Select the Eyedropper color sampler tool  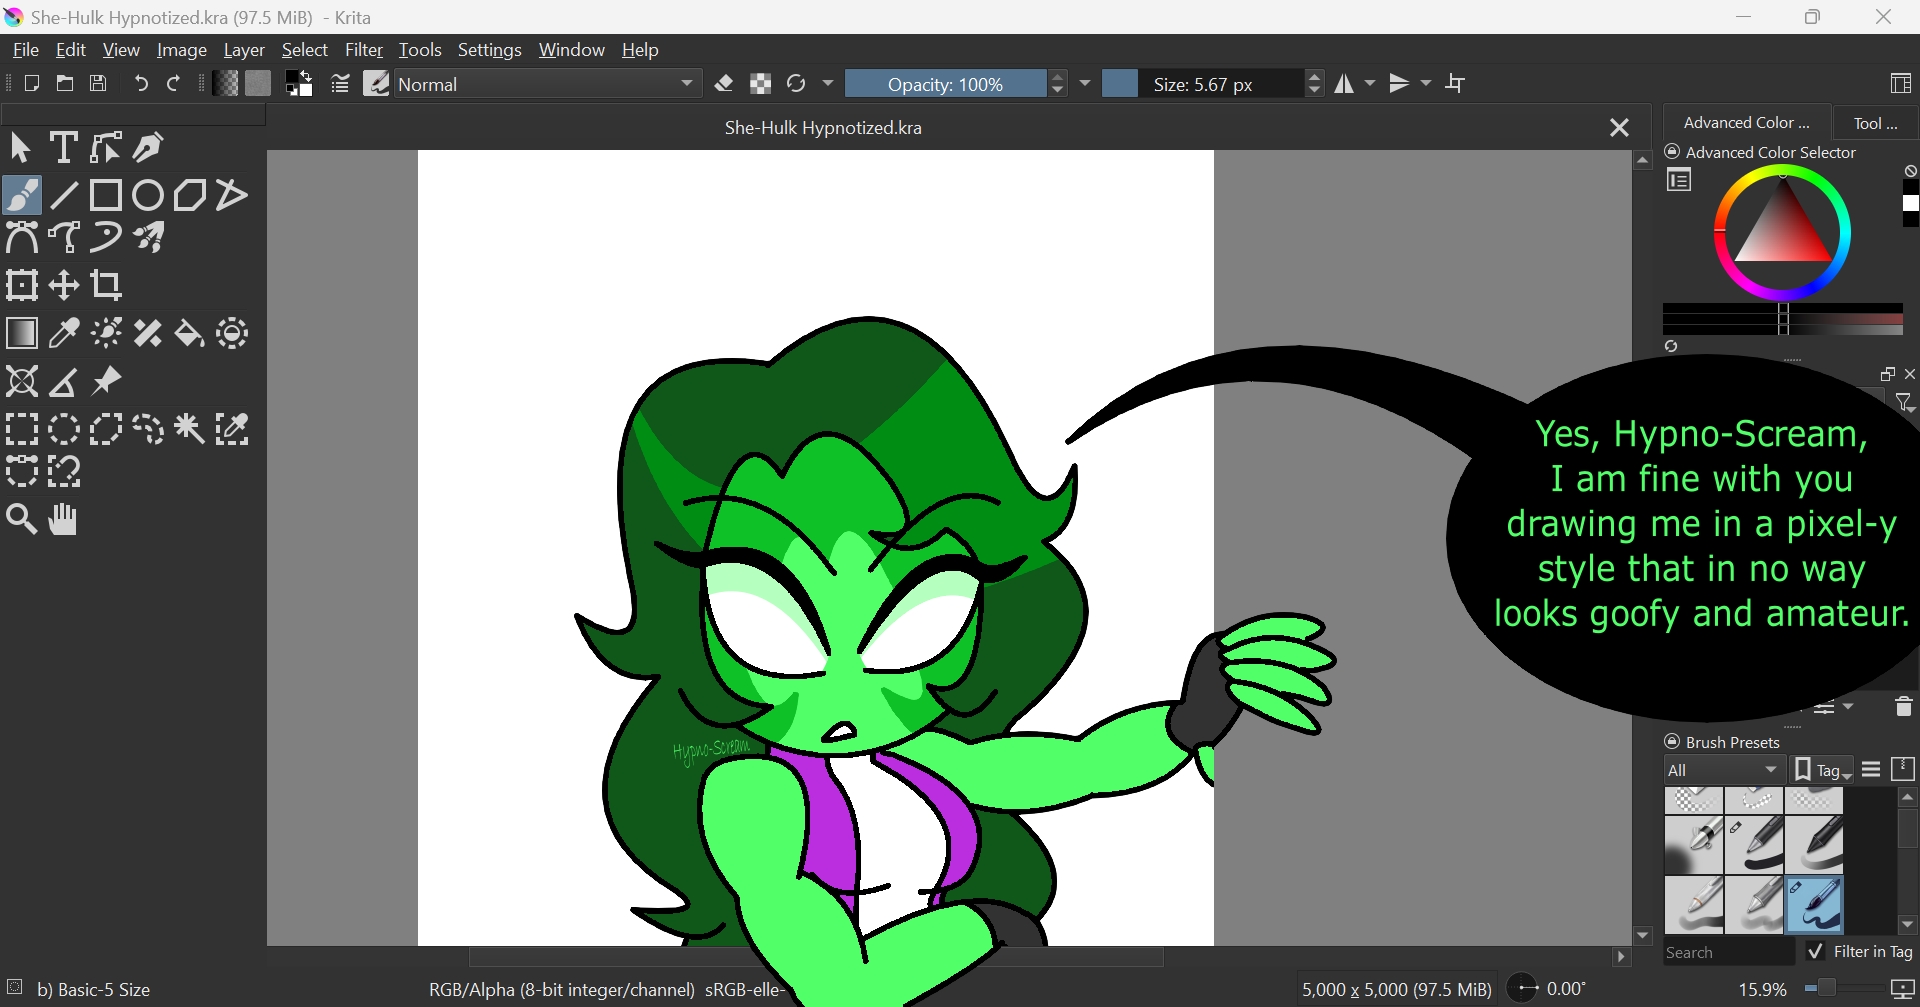(64, 334)
